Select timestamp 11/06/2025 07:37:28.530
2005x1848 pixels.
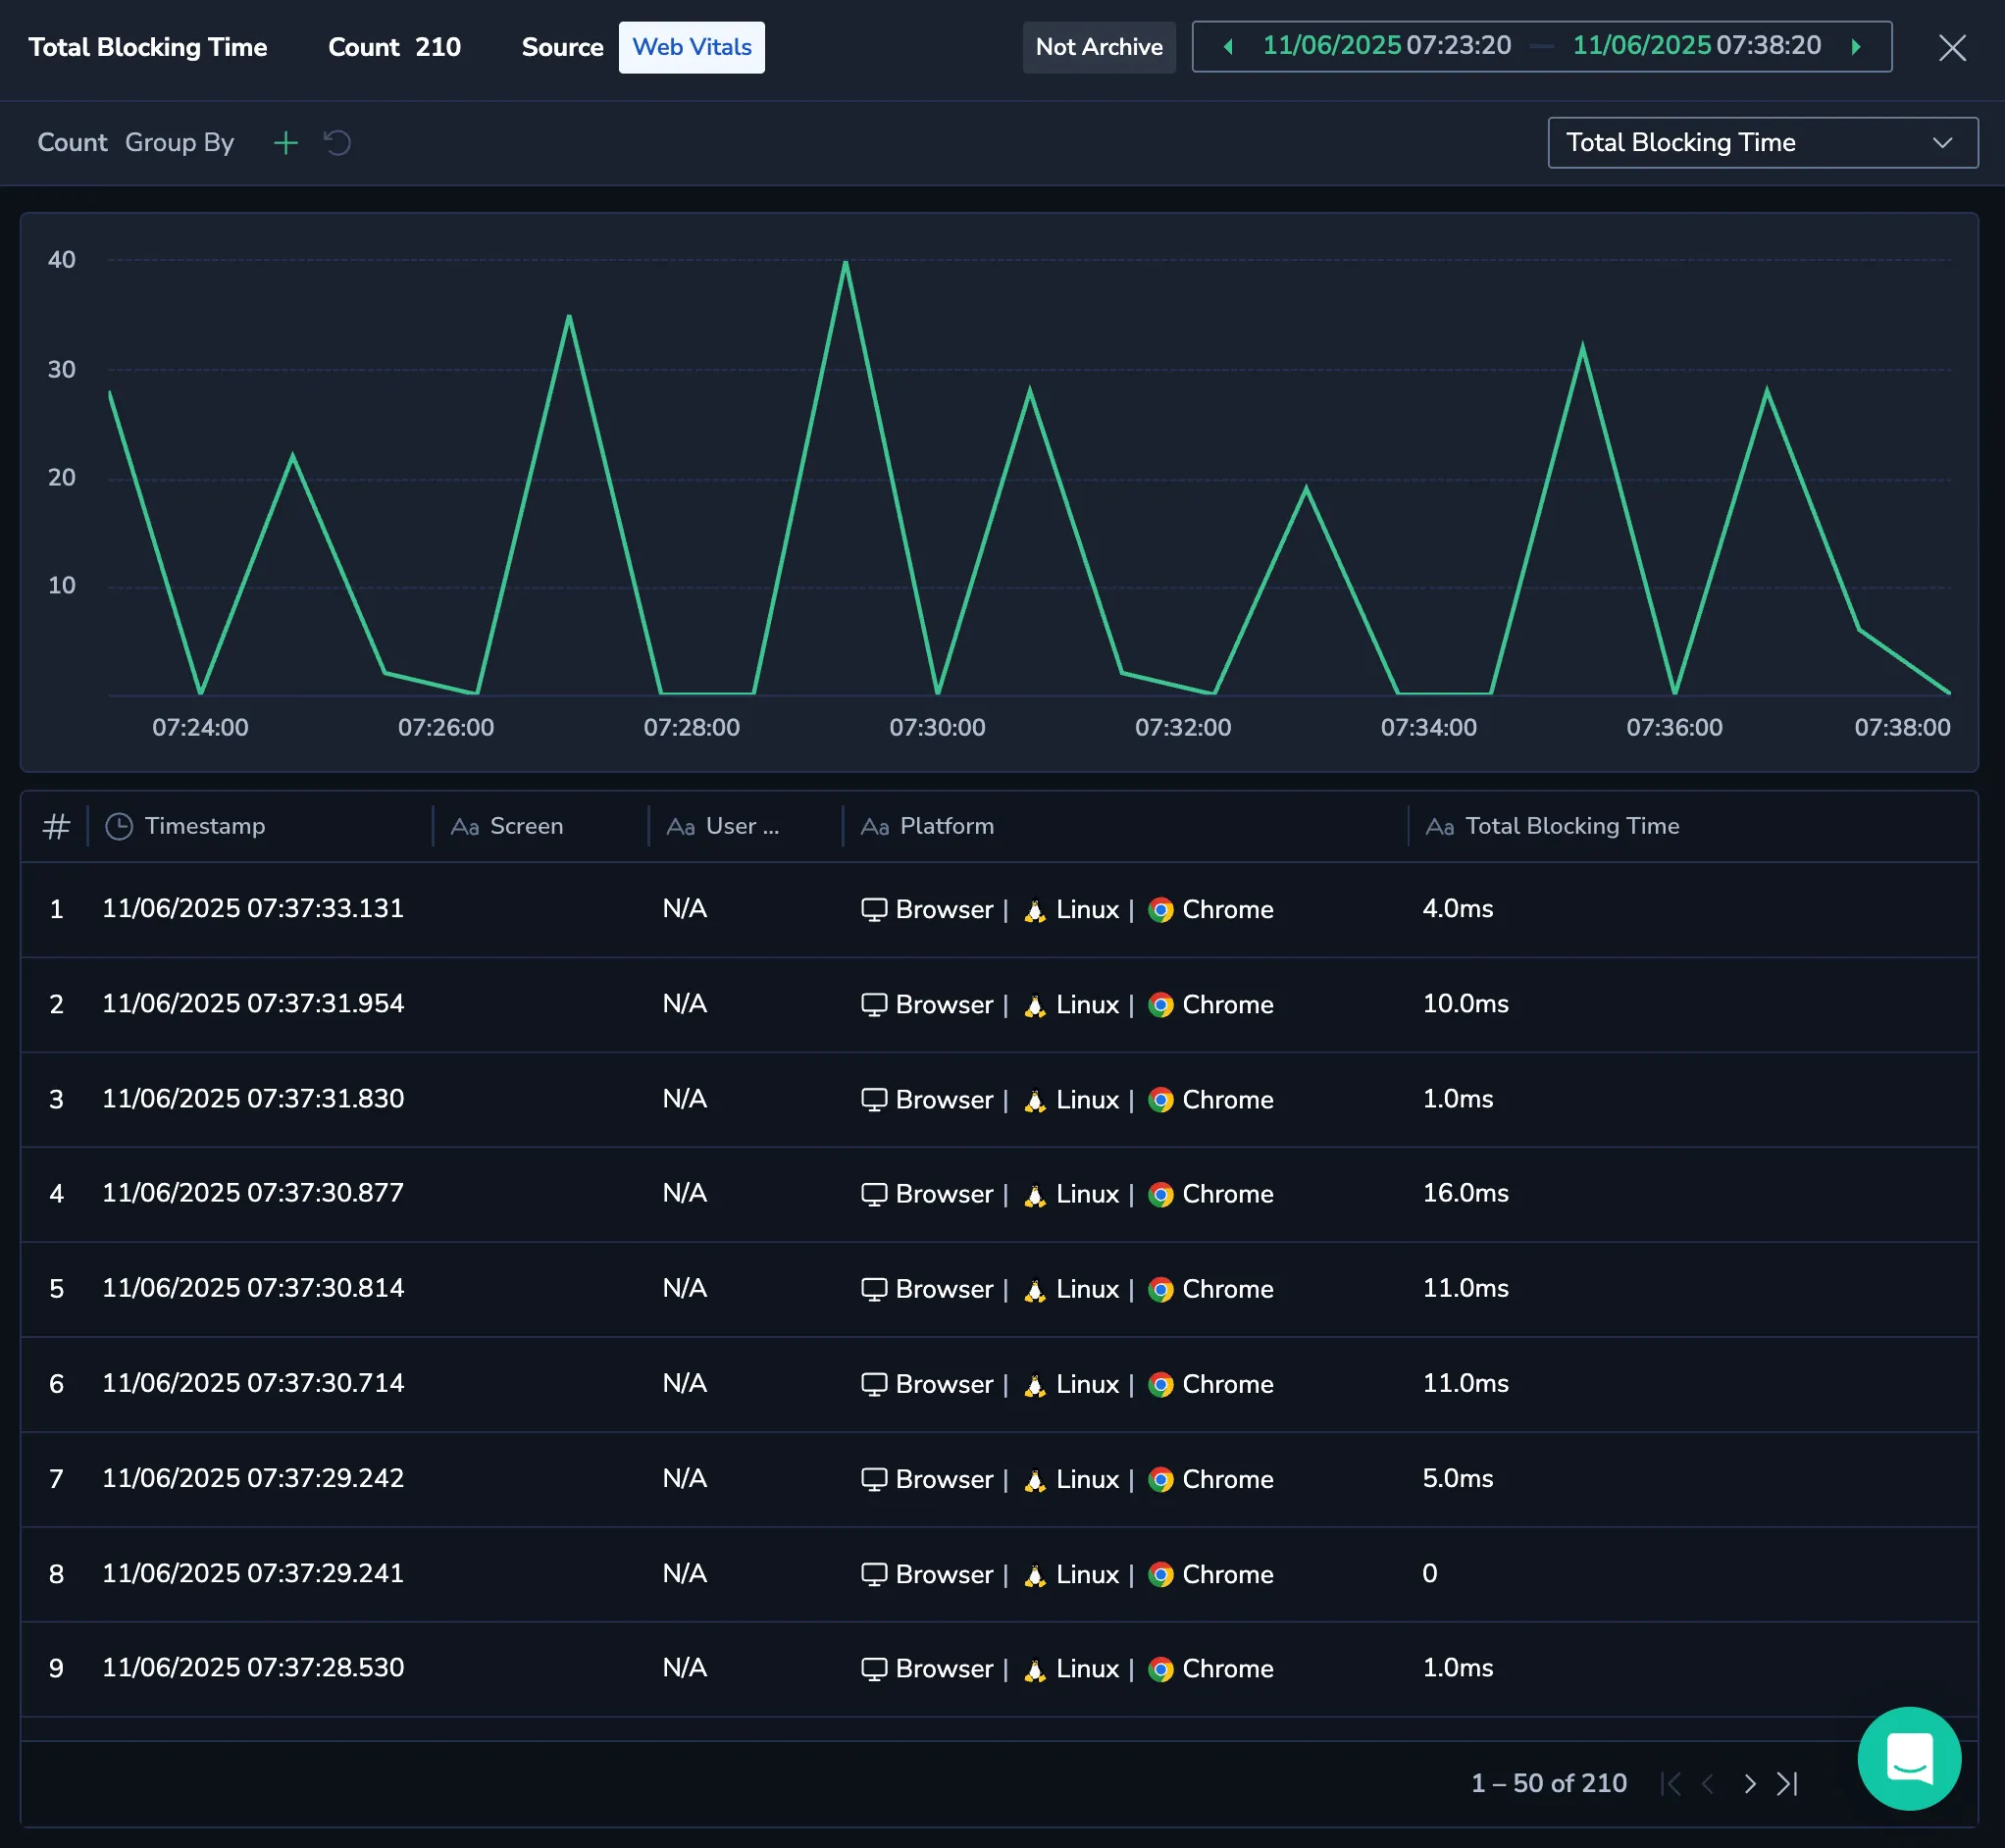coord(253,1668)
